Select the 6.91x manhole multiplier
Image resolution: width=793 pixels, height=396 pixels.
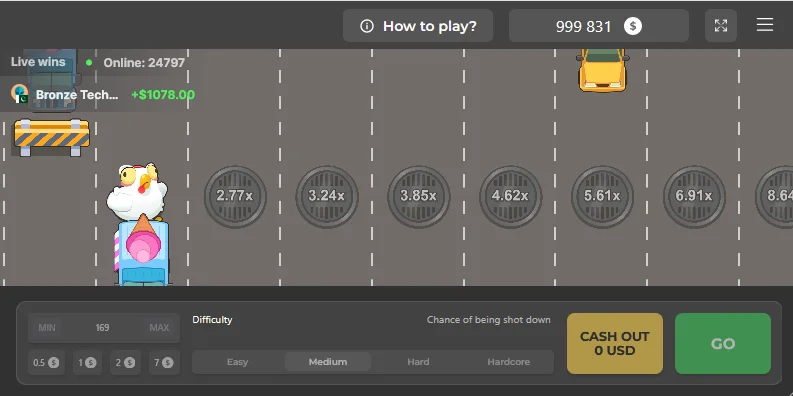click(x=694, y=197)
